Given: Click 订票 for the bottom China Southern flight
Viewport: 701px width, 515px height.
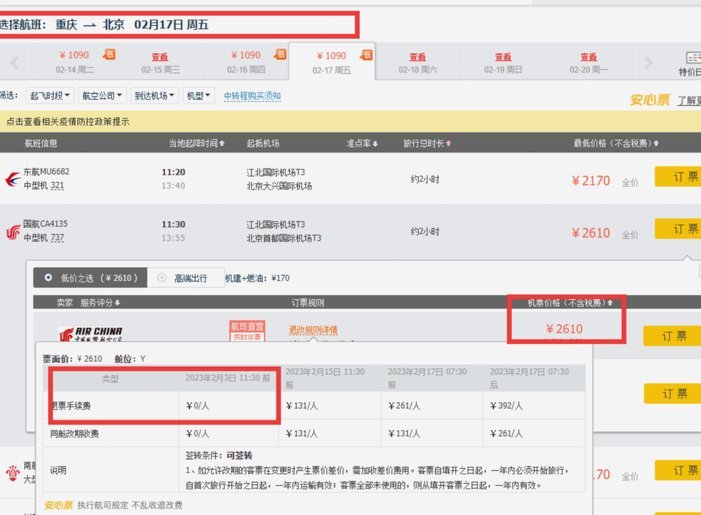Looking at the screenshot, I should pyautogui.click(x=678, y=470).
